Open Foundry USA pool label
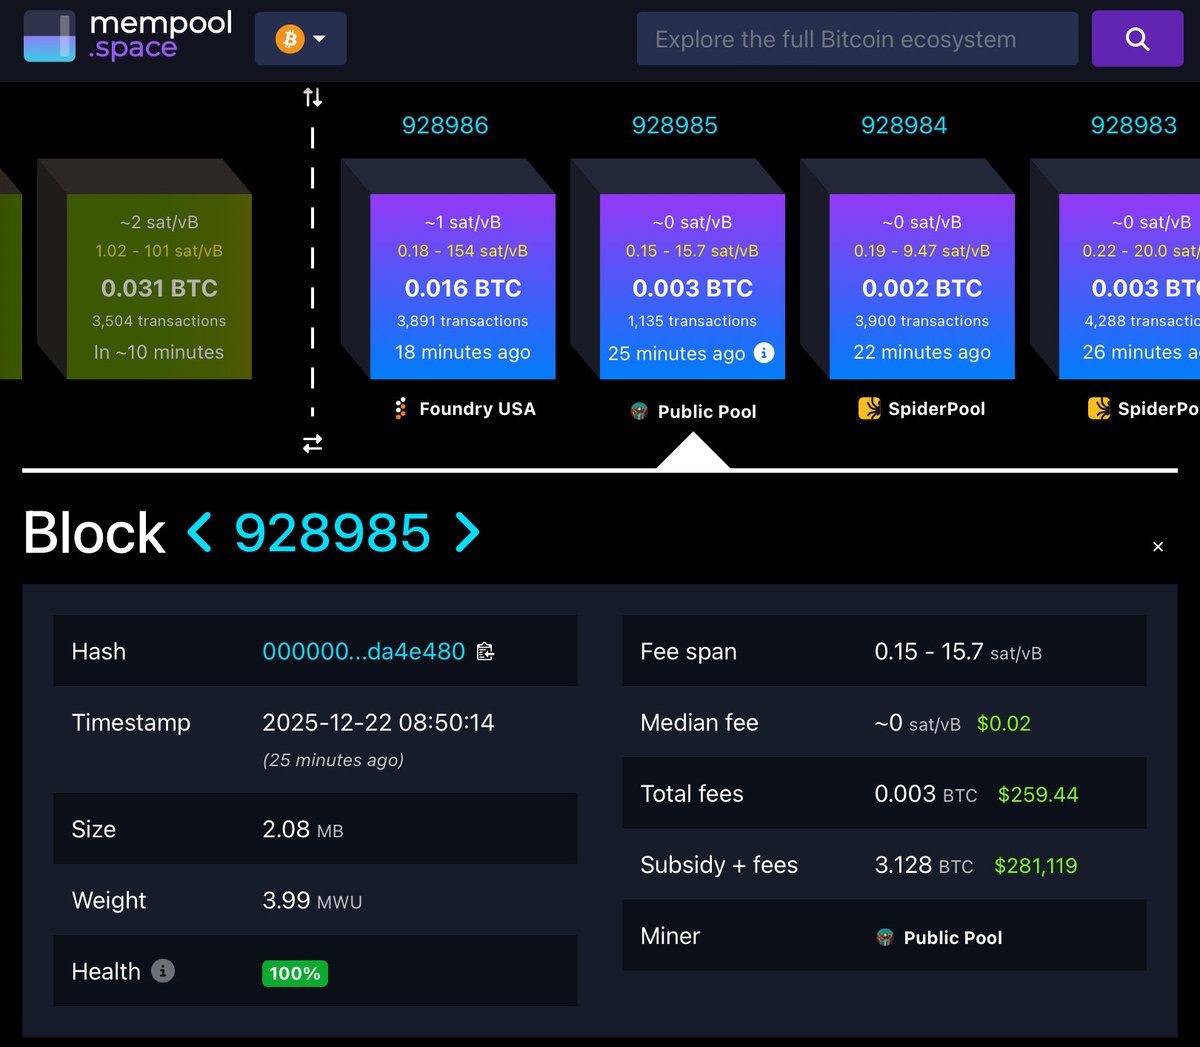The image size is (1200, 1047). coord(477,408)
